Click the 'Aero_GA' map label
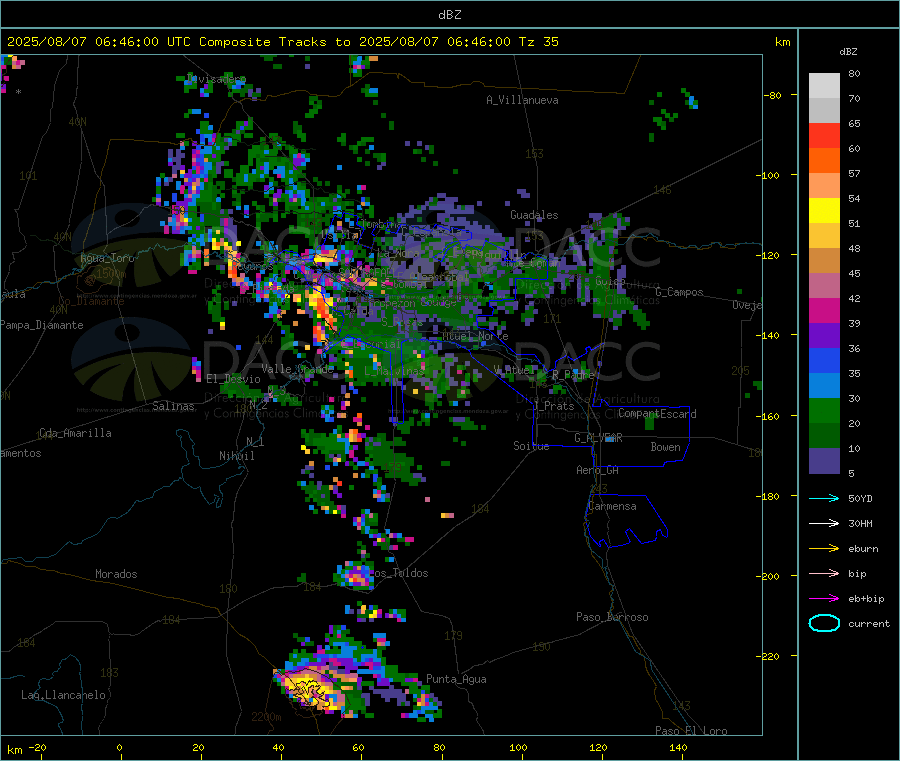The height and width of the screenshot is (761, 900). pyautogui.click(x=597, y=470)
